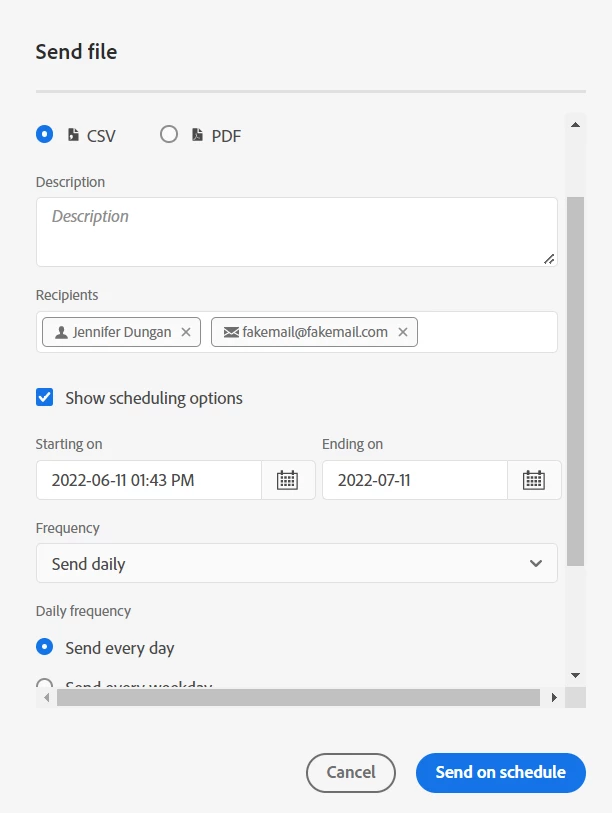The width and height of the screenshot is (612, 813).
Task: Click the vertical scrollbar thumb
Action: 575,381
